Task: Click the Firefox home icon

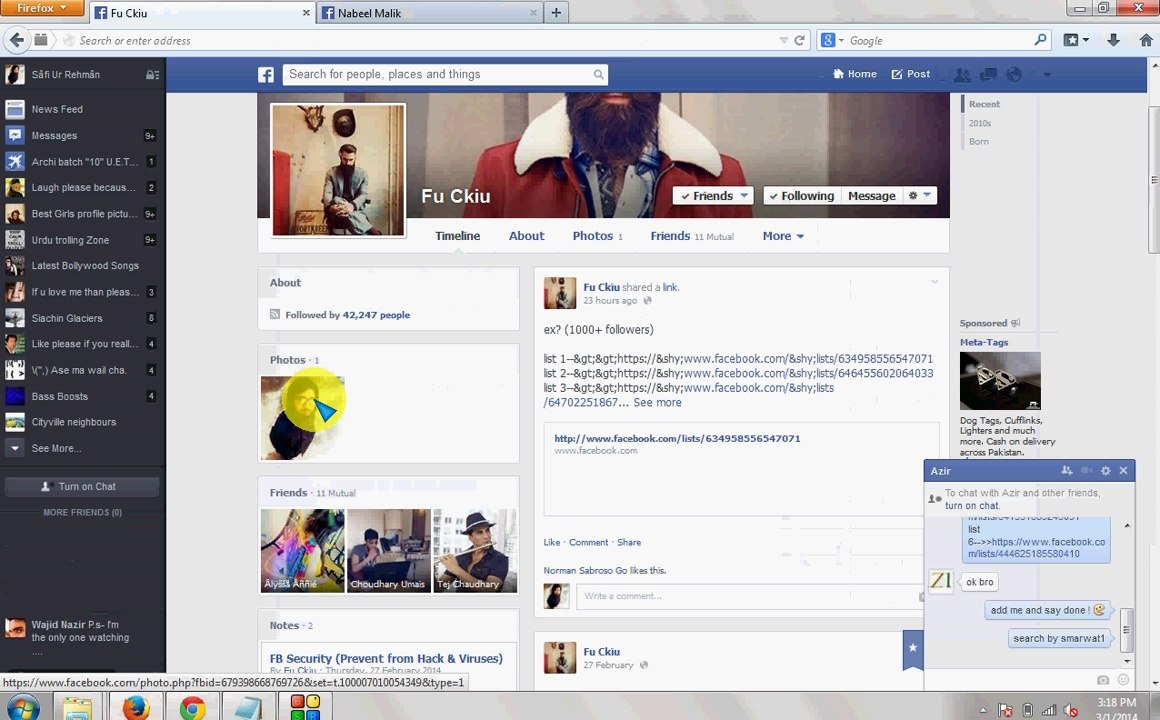Action: point(1146,40)
